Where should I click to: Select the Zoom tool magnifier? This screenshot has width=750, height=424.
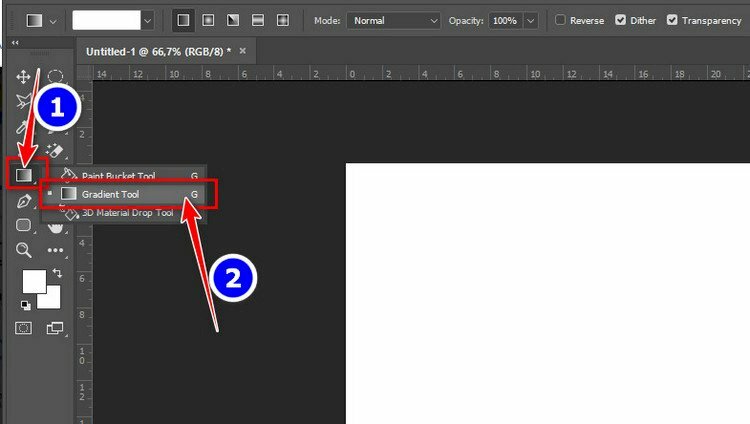24,250
